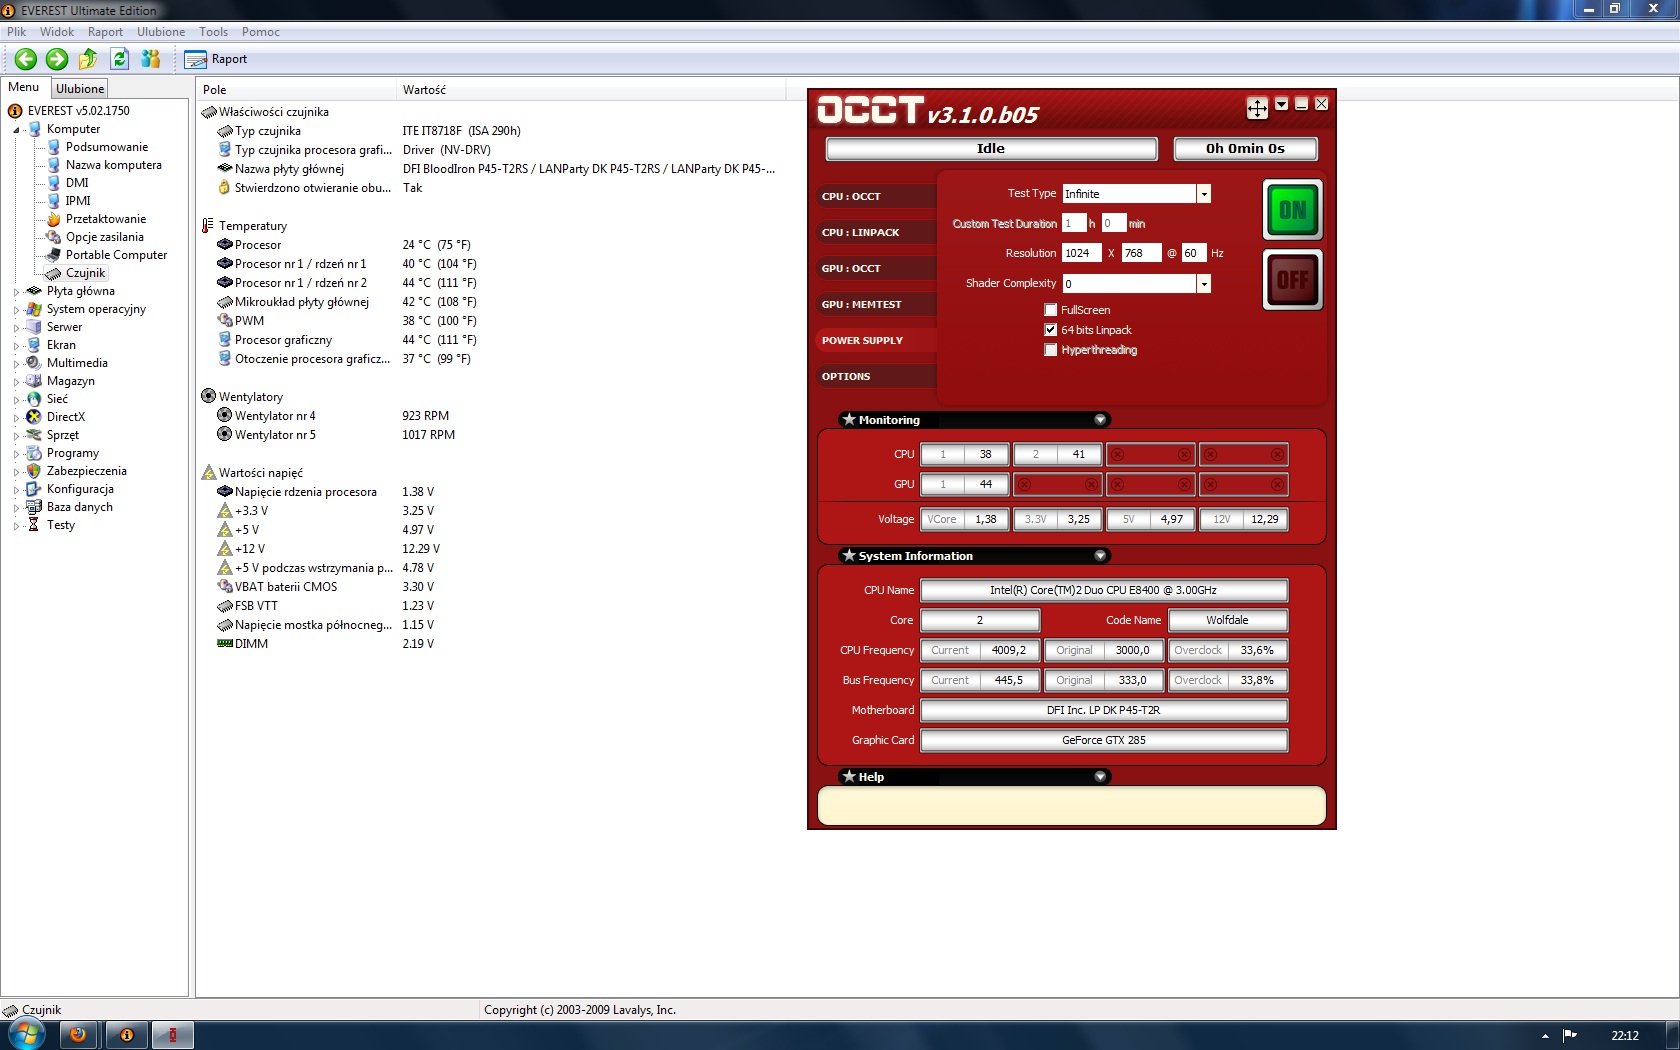Screen dimensions: 1680x1050
Task: Click the Custom Test Duration minutes field
Action: click(1114, 224)
